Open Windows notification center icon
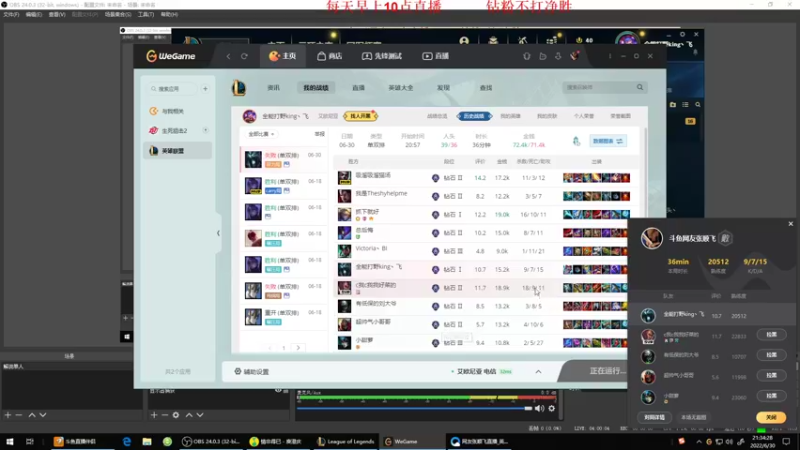This screenshot has height=450, width=800. click(786, 442)
